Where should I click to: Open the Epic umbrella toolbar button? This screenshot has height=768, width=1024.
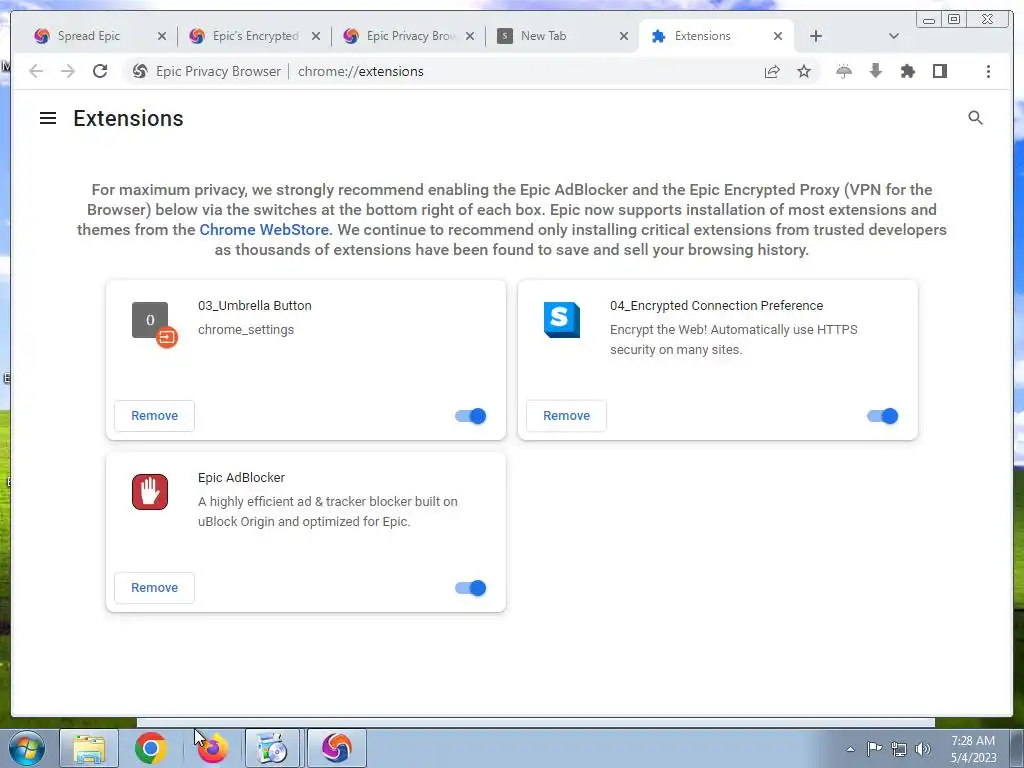pyautogui.click(x=844, y=71)
